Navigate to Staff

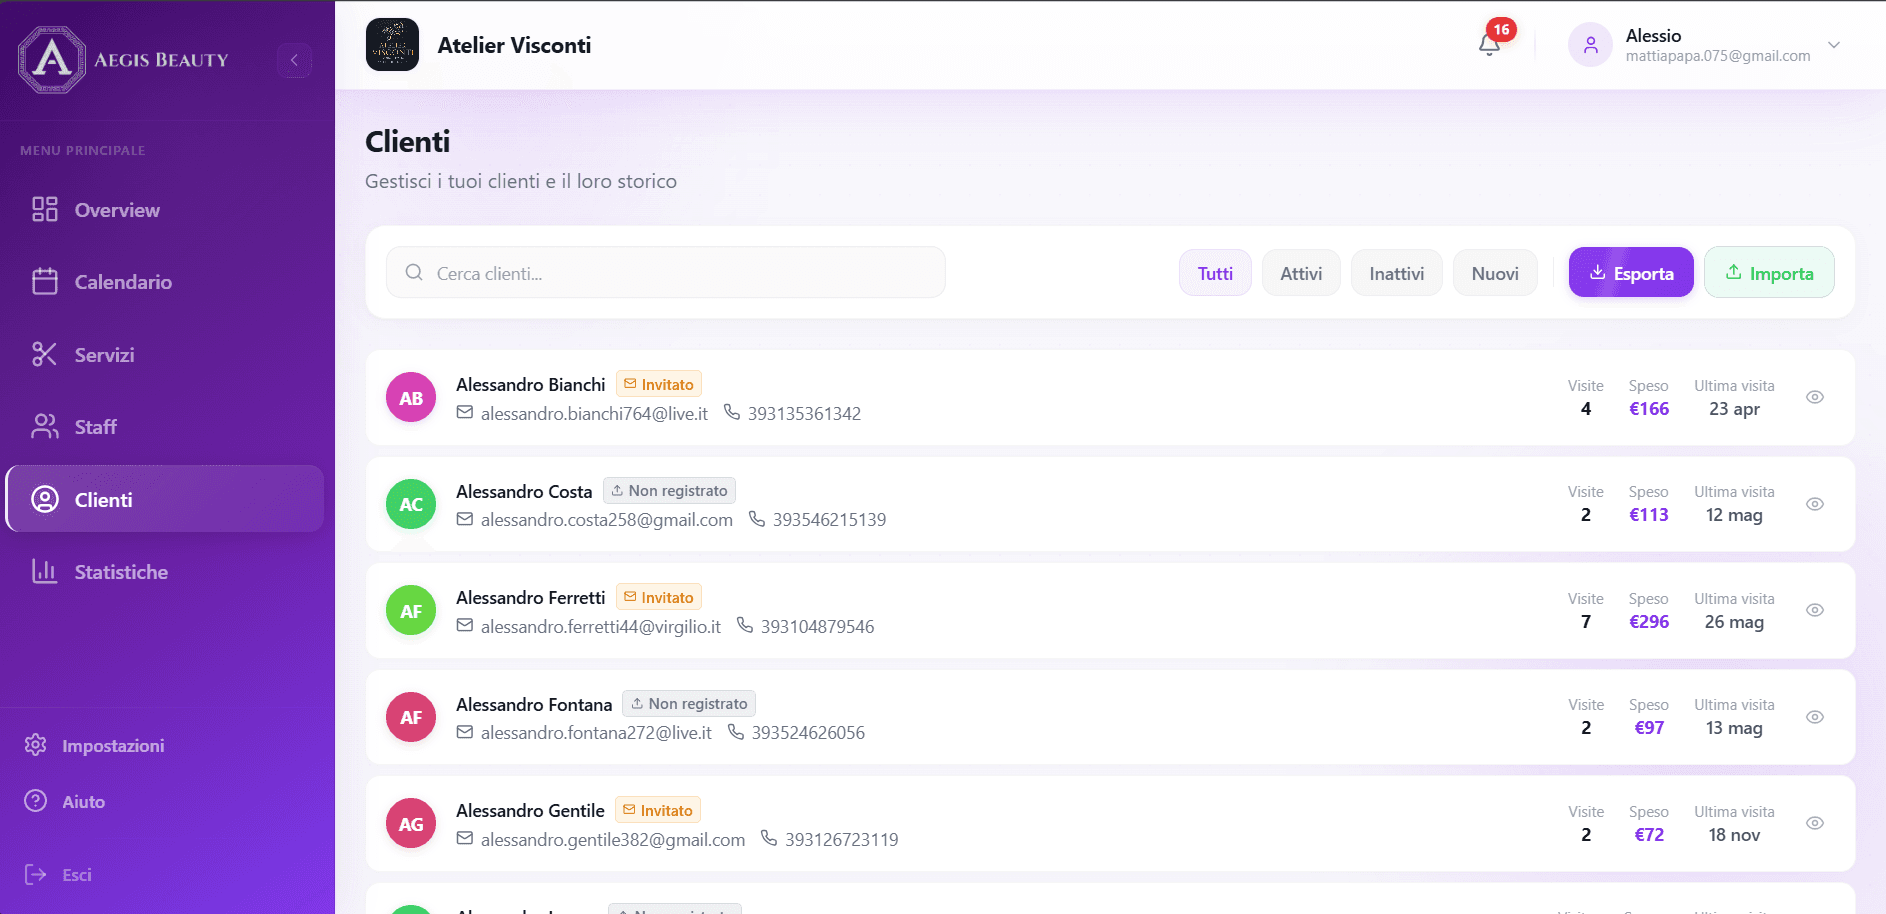(165, 427)
